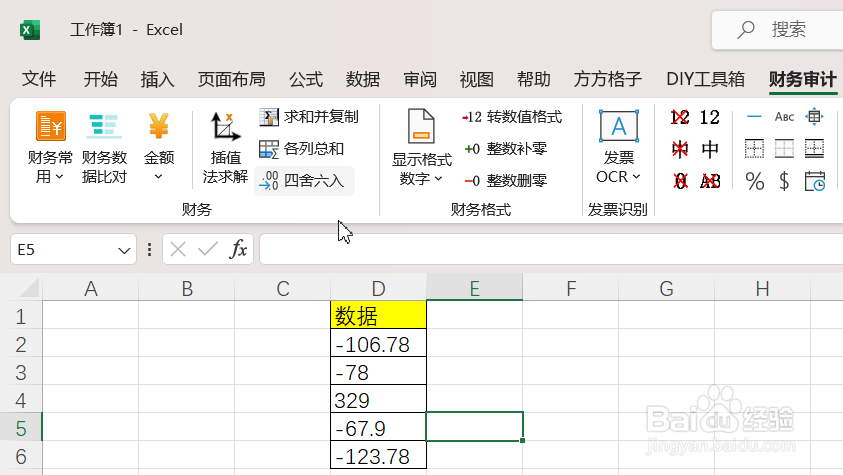Viewport: 843px width, 475px height.
Task: Click the 财务数据比对 icon
Action: (x=104, y=147)
